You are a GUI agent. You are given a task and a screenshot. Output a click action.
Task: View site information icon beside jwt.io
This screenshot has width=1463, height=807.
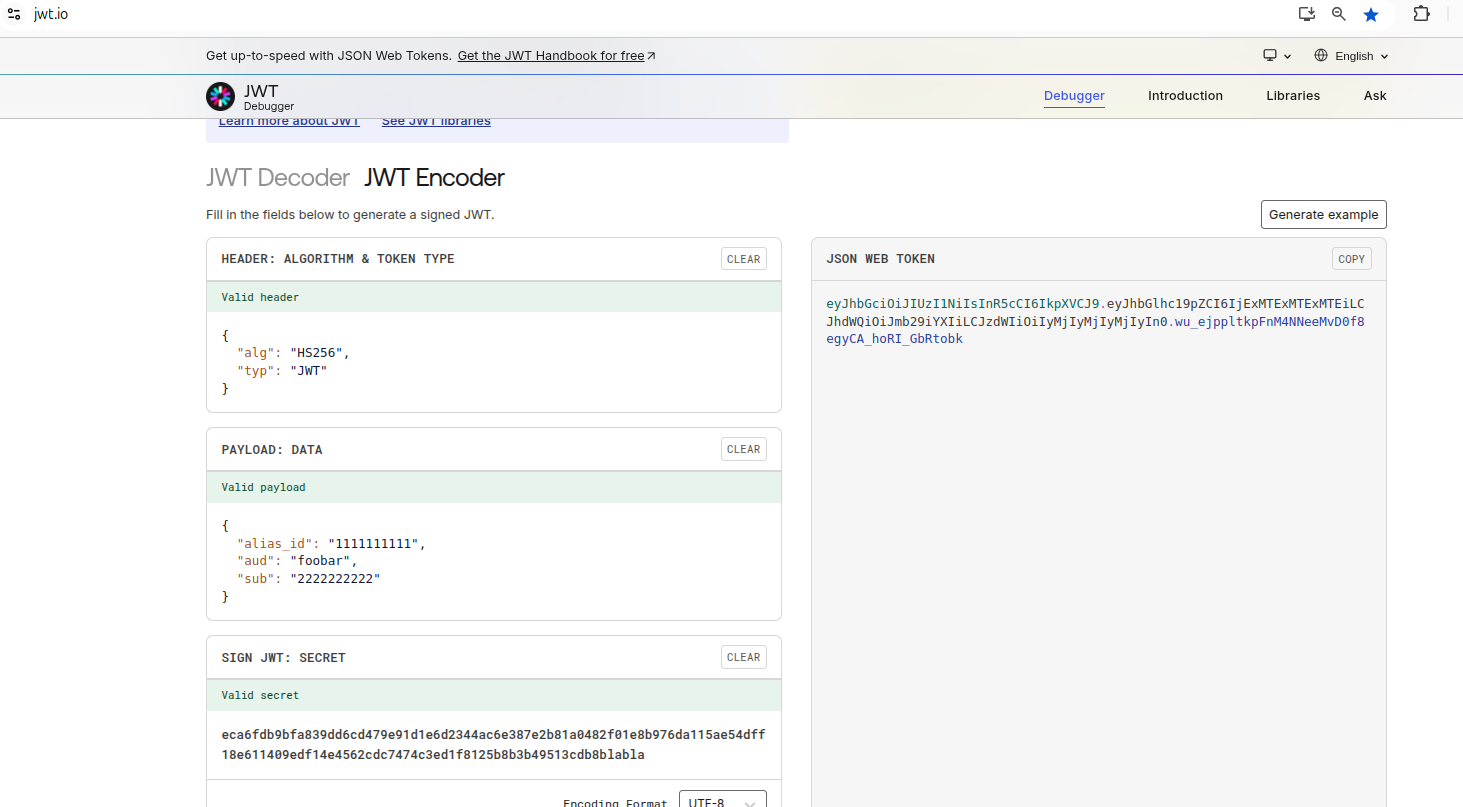tap(14, 14)
